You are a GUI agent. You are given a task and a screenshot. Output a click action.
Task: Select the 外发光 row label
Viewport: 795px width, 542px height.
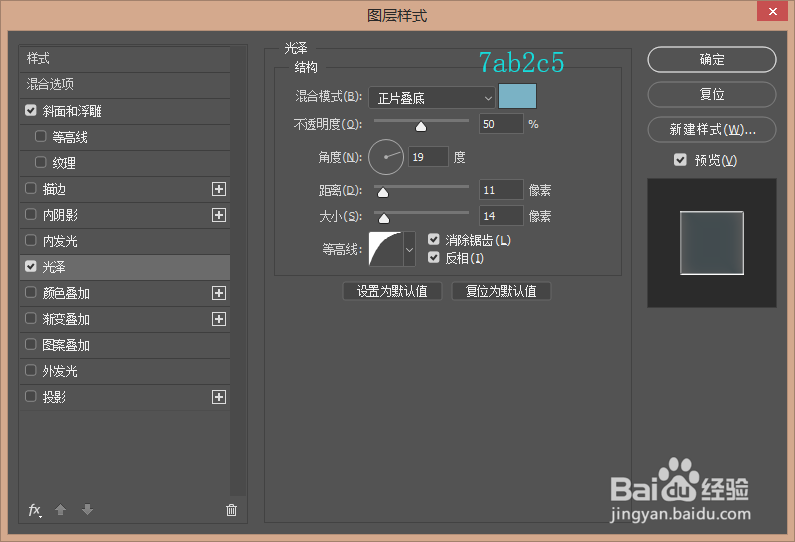point(60,372)
